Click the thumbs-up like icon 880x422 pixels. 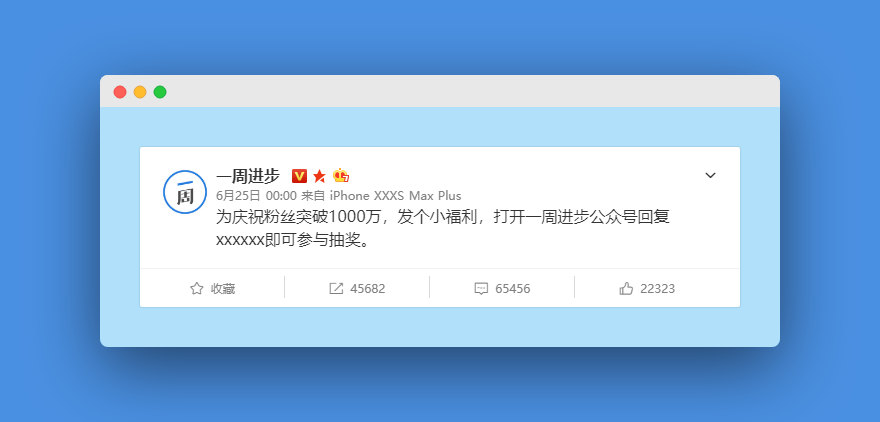point(626,288)
